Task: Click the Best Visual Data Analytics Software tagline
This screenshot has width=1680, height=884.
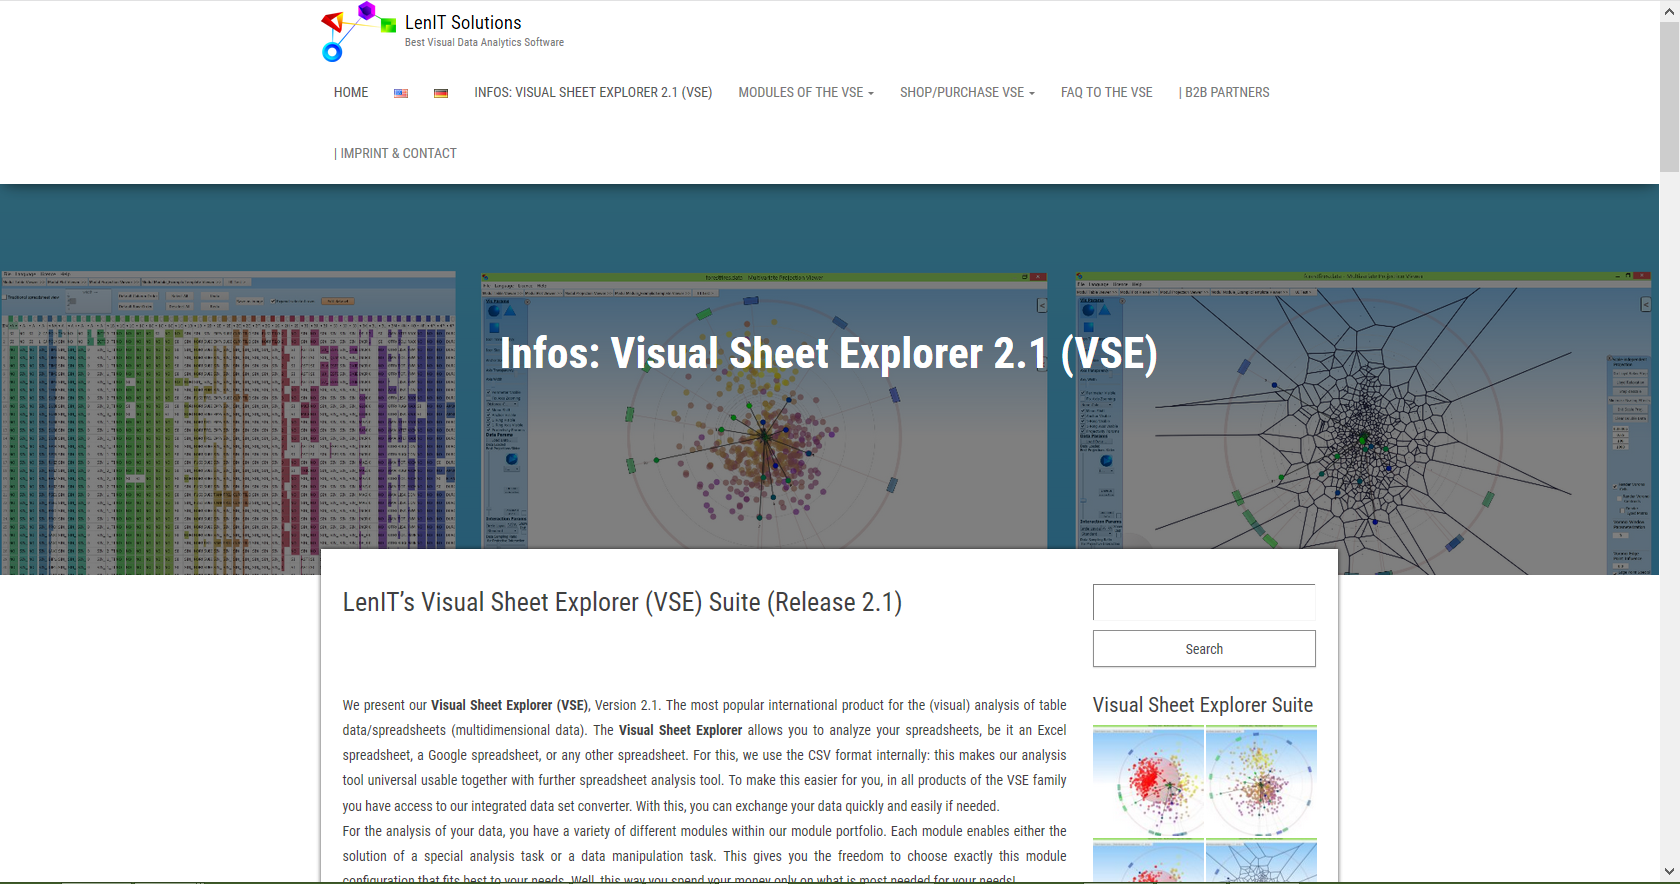Action: pyautogui.click(x=484, y=43)
